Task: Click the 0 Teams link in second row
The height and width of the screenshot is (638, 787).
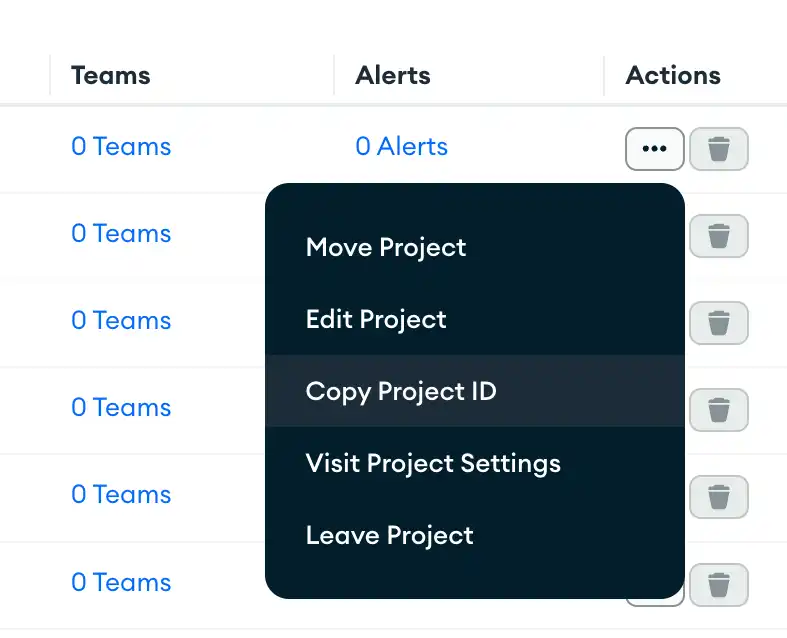Action: click(x=121, y=234)
